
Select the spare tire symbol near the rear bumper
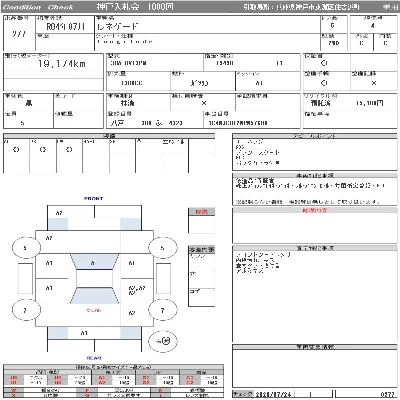[x=163, y=341]
